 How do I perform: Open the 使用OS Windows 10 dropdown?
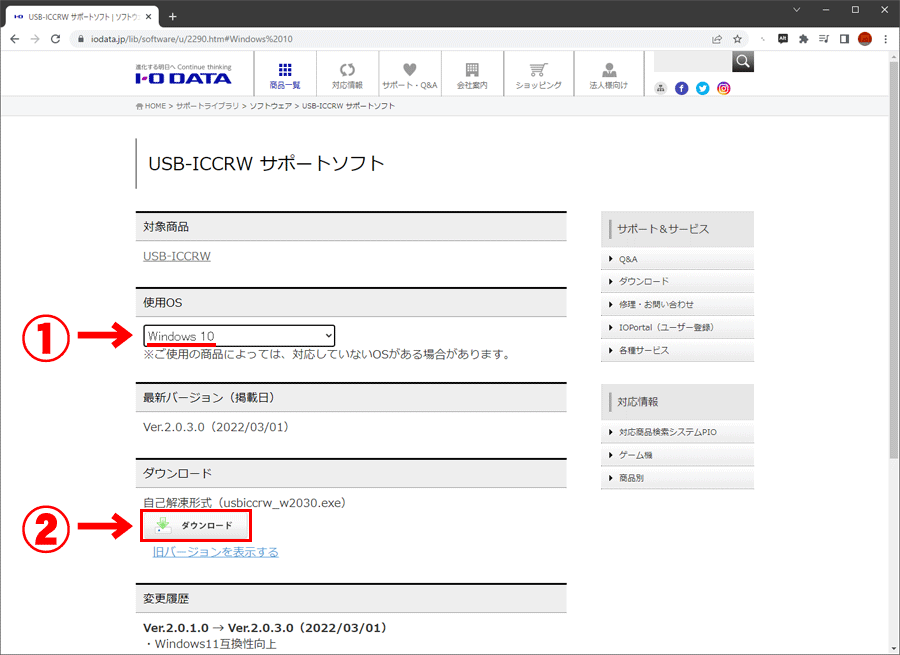pos(239,336)
